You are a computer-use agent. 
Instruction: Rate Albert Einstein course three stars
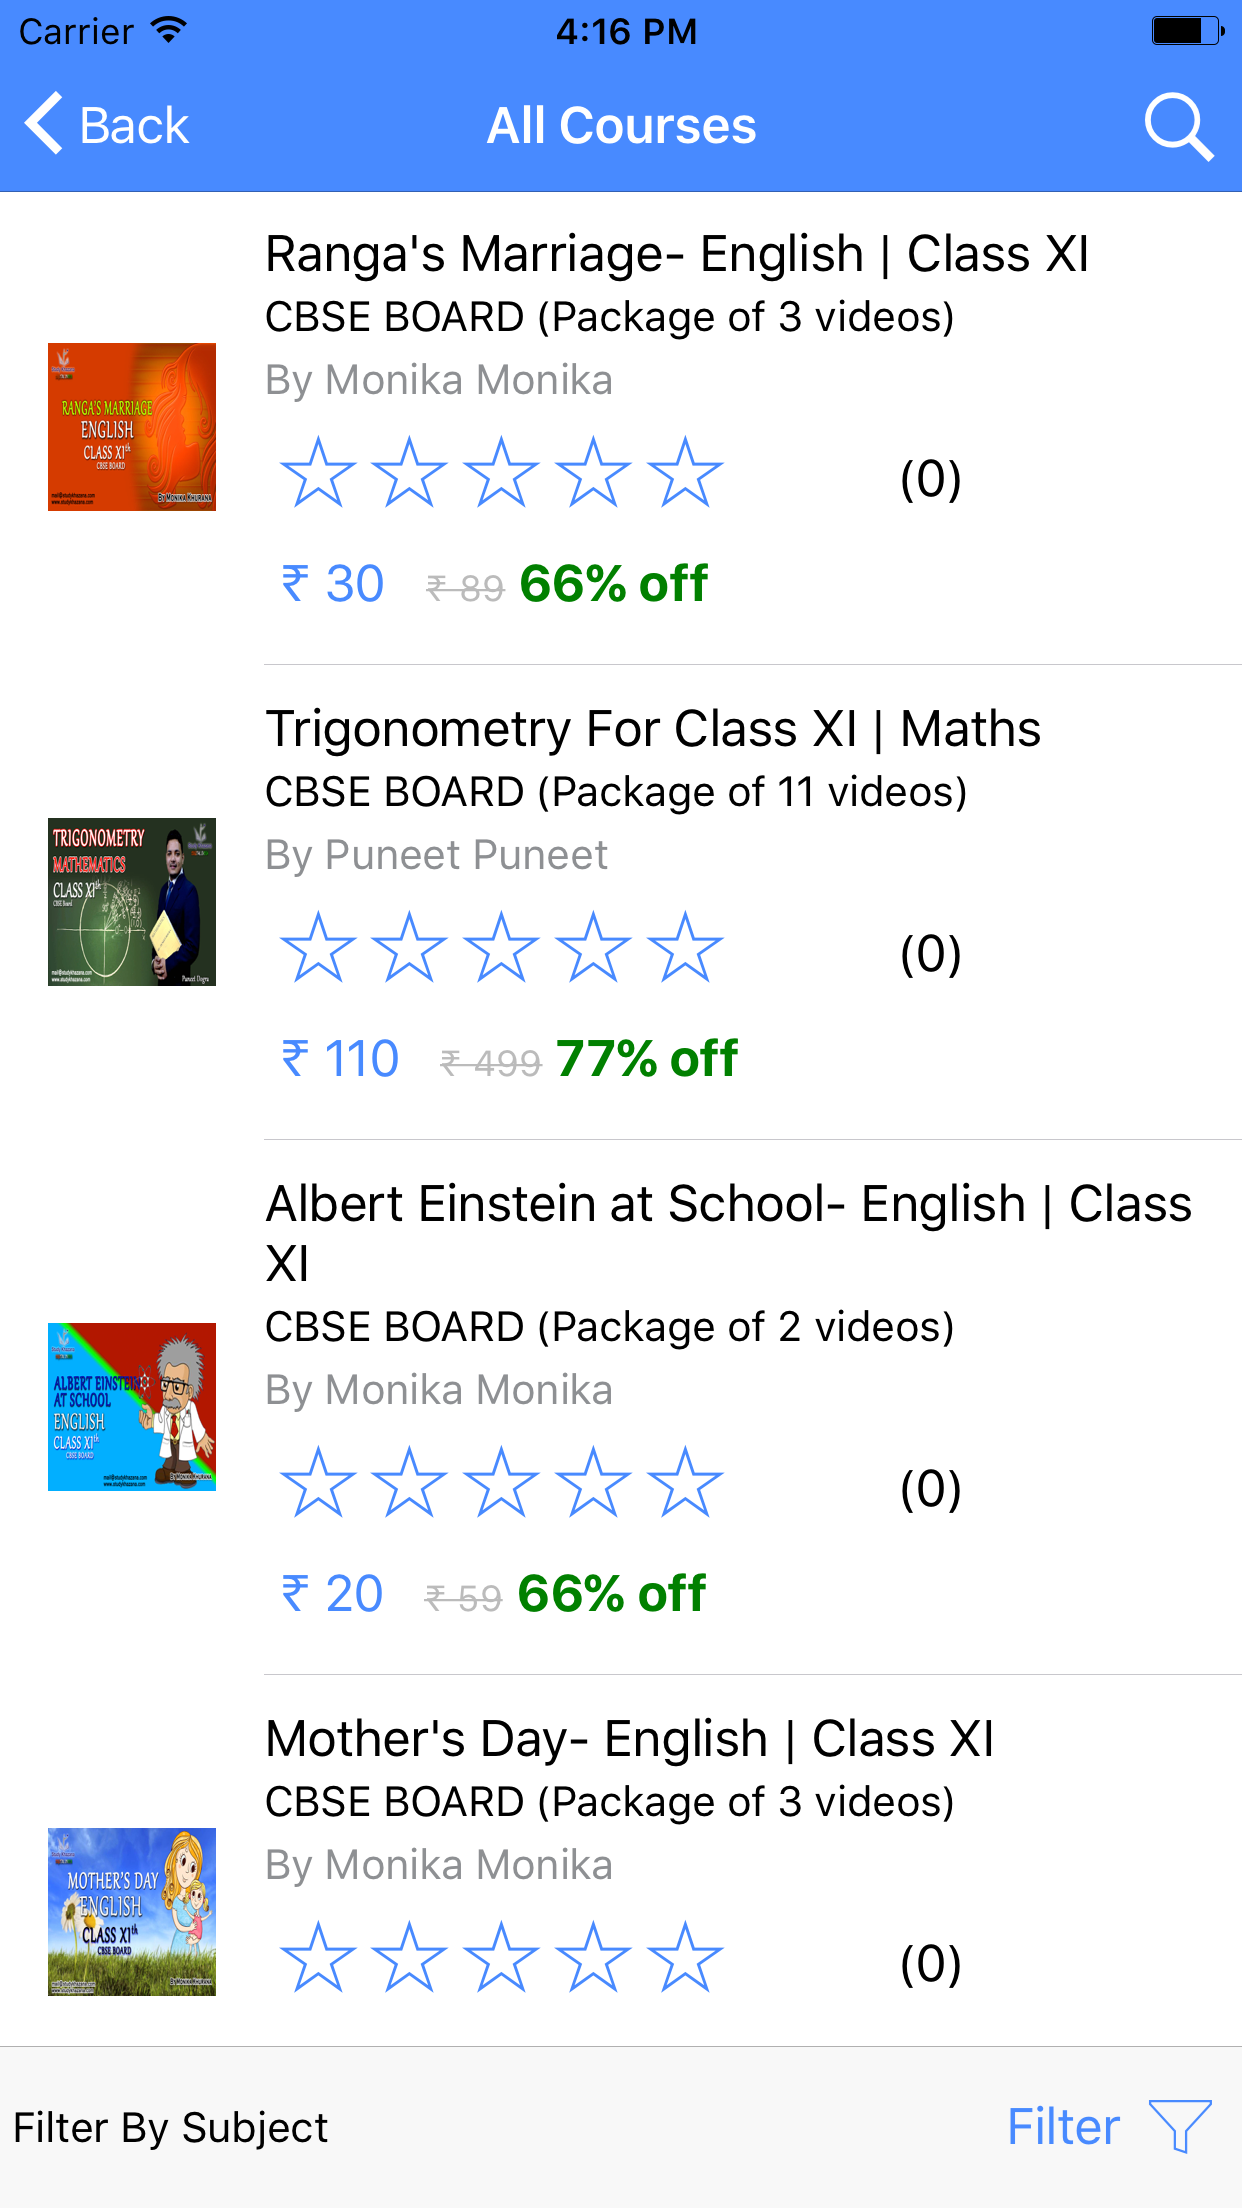pos(501,1483)
